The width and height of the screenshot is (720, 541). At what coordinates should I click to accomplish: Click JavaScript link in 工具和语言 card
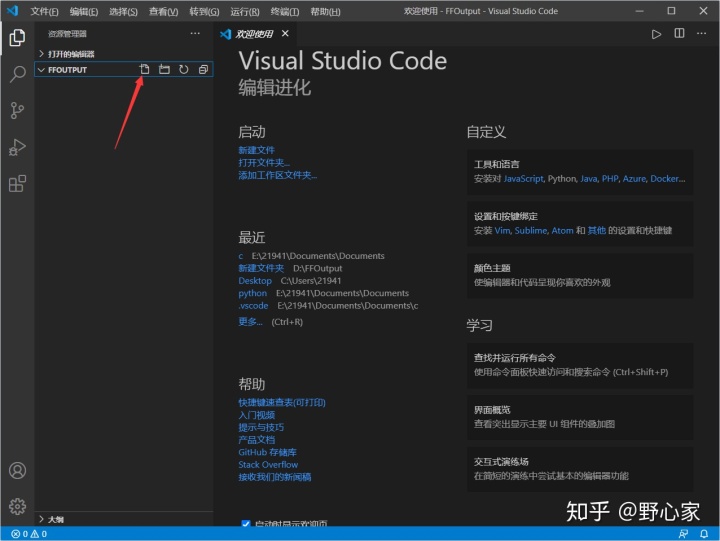(x=523, y=179)
